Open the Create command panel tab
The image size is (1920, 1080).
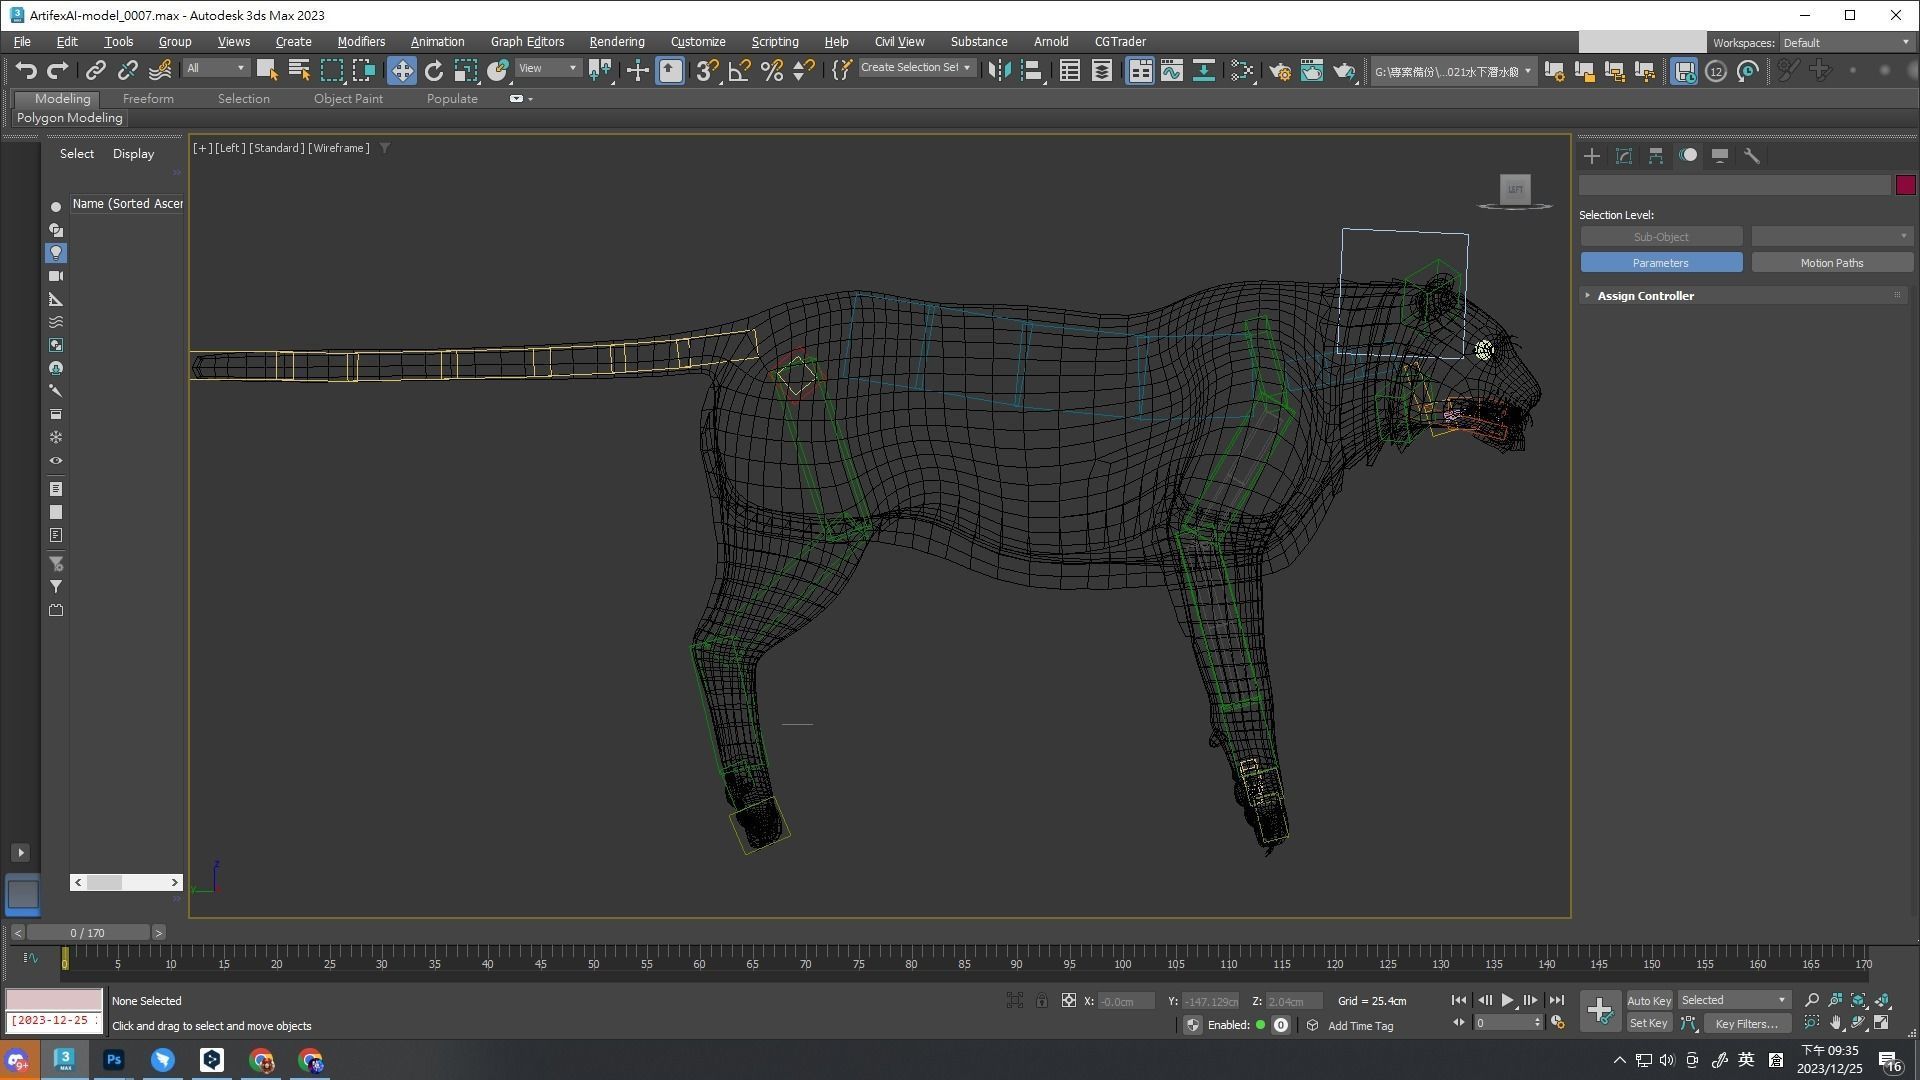pyautogui.click(x=1592, y=156)
